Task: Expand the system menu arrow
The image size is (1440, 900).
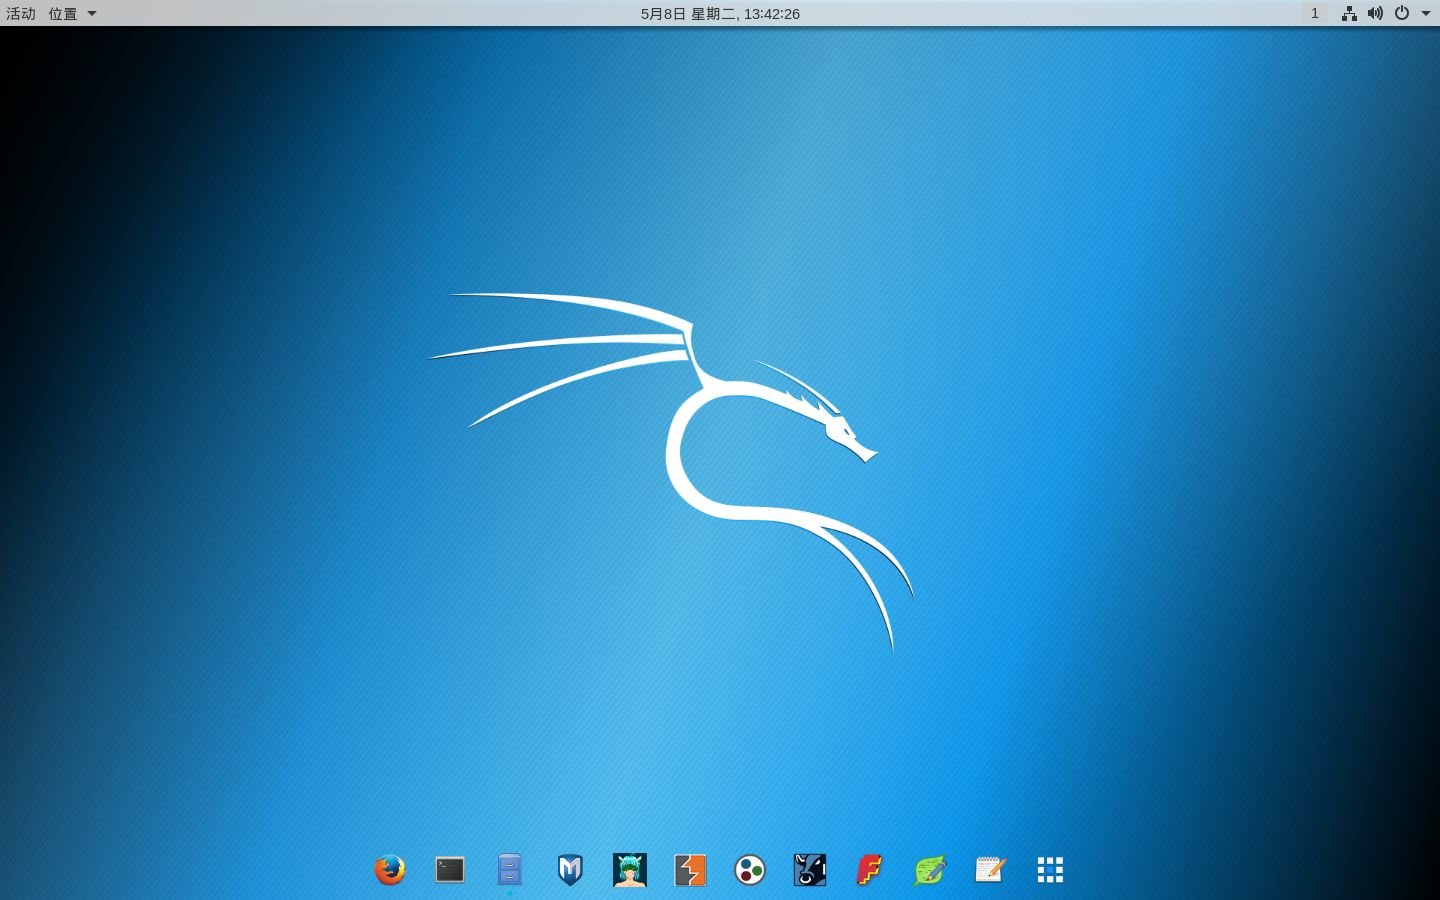Action: [x=1426, y=14]
